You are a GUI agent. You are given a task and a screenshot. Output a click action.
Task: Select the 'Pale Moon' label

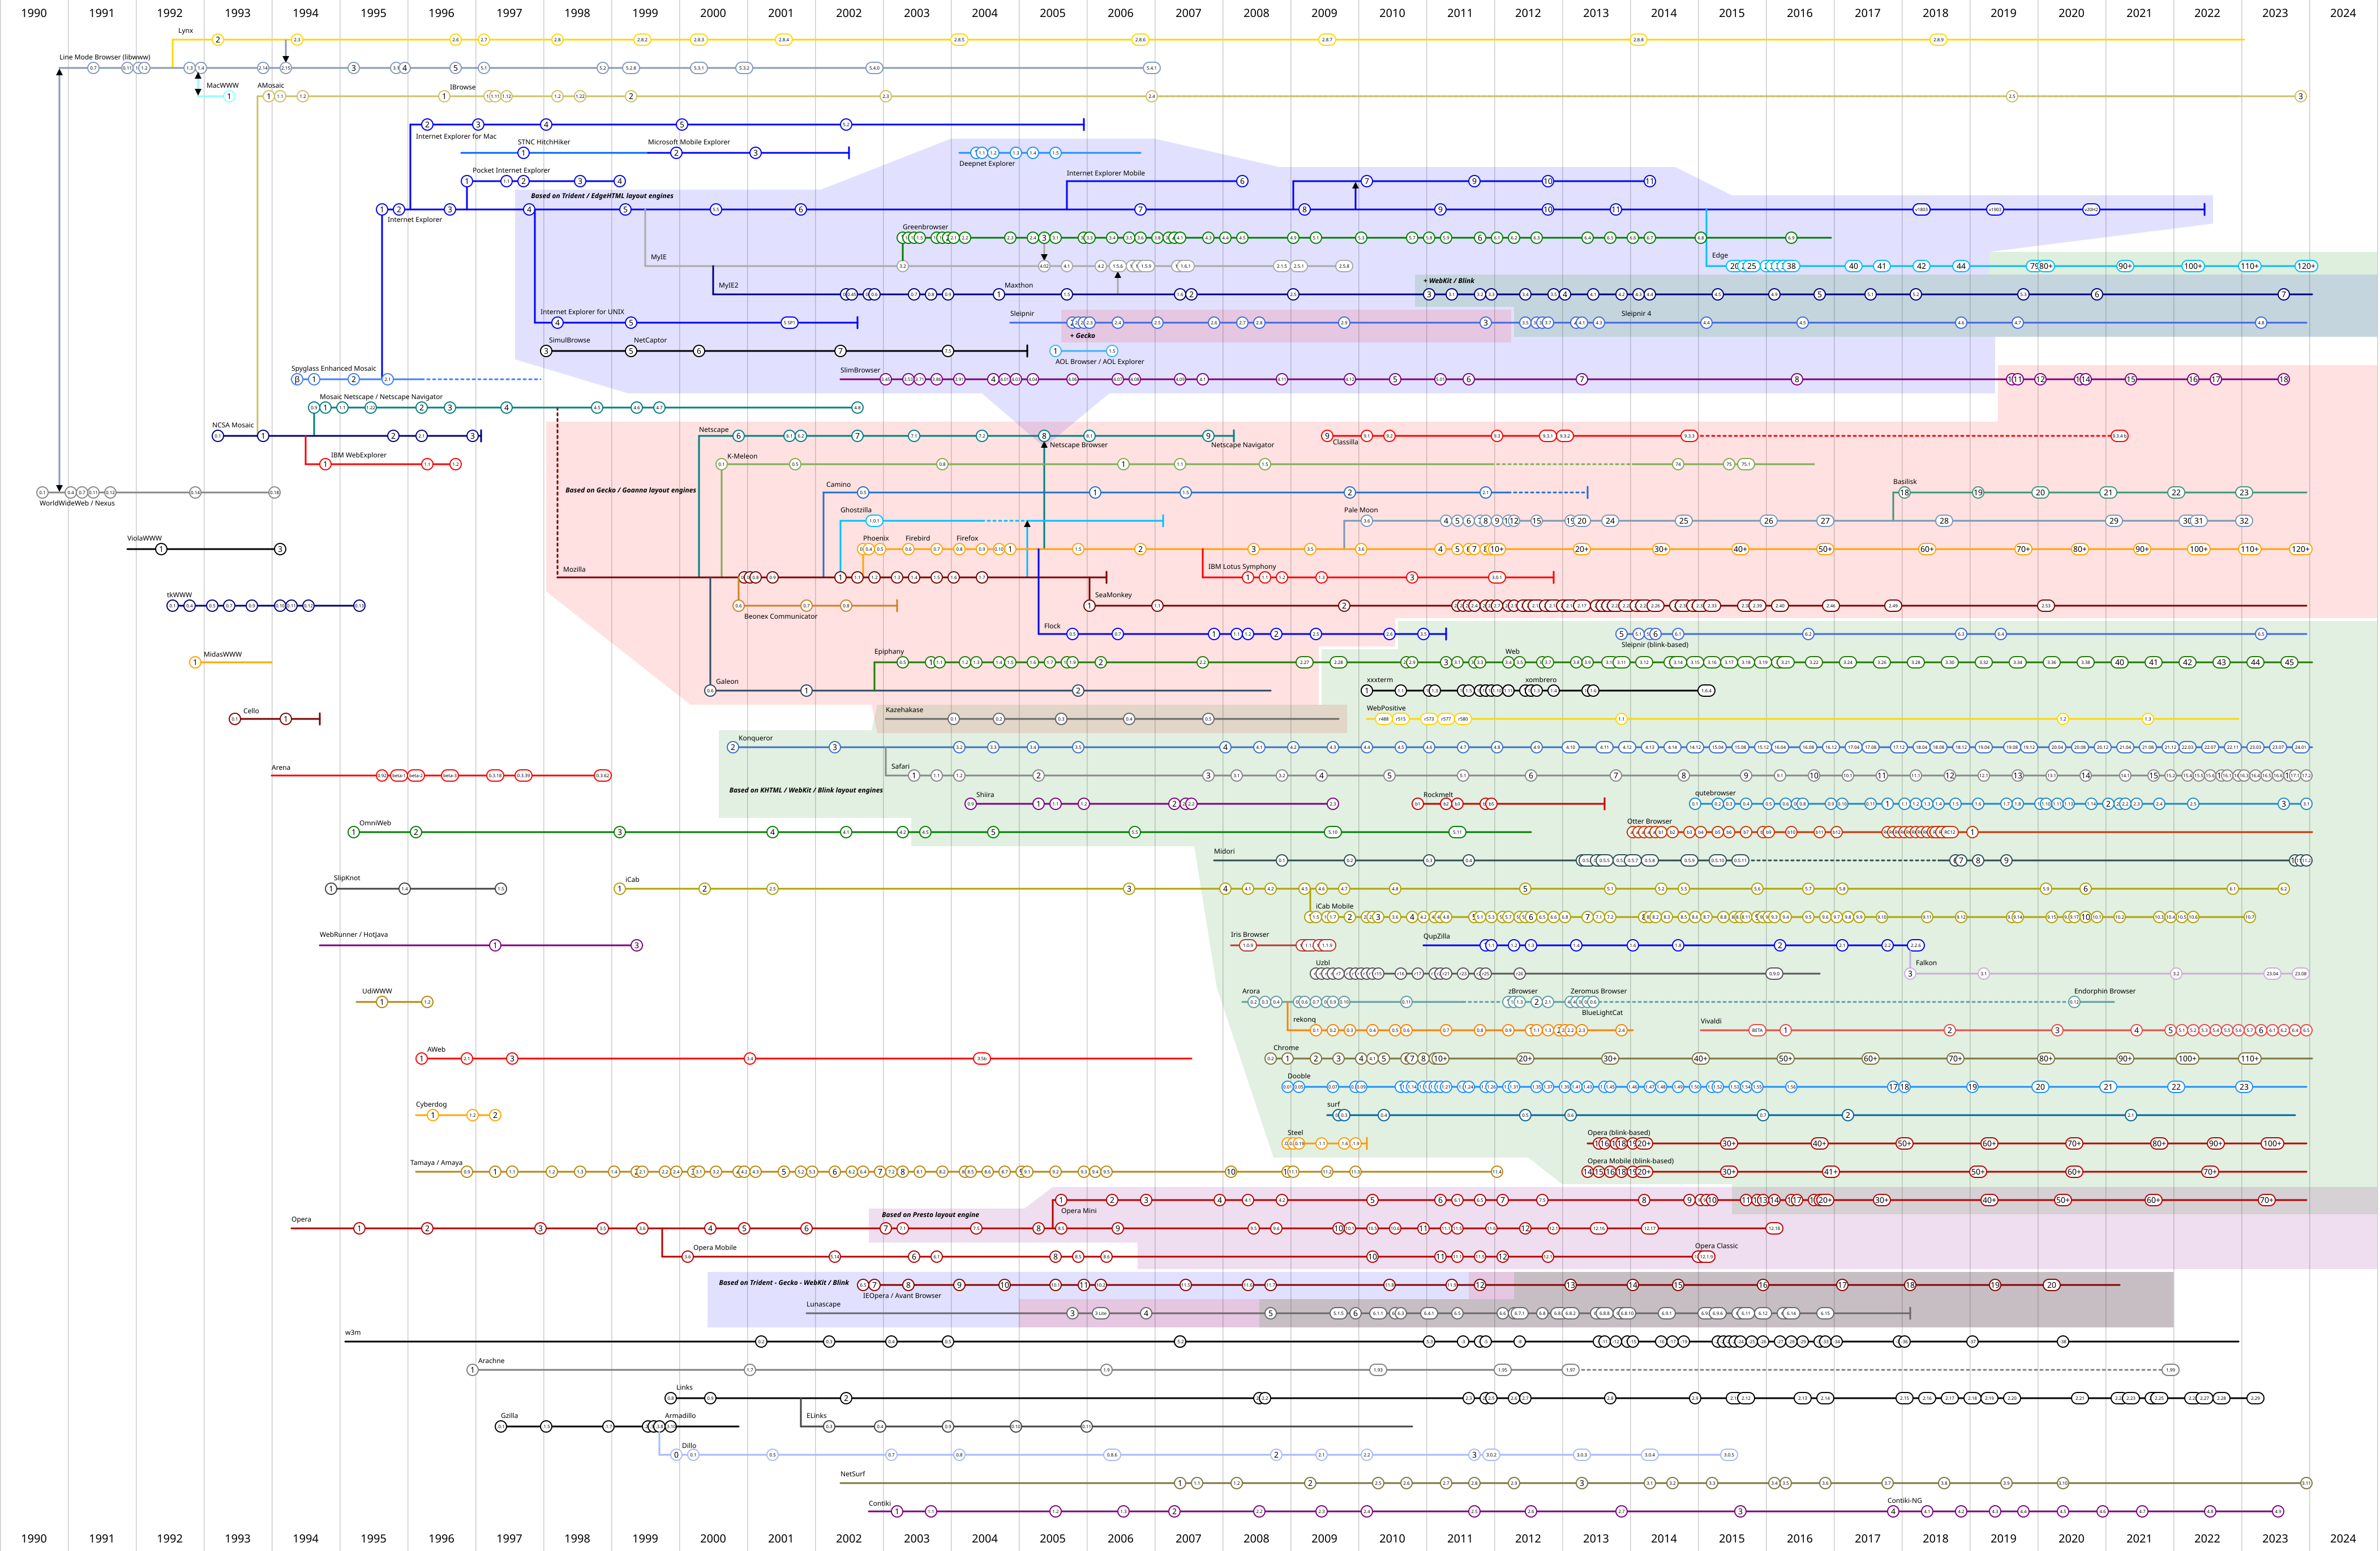pyautogui.click(x=1360, y=510)
